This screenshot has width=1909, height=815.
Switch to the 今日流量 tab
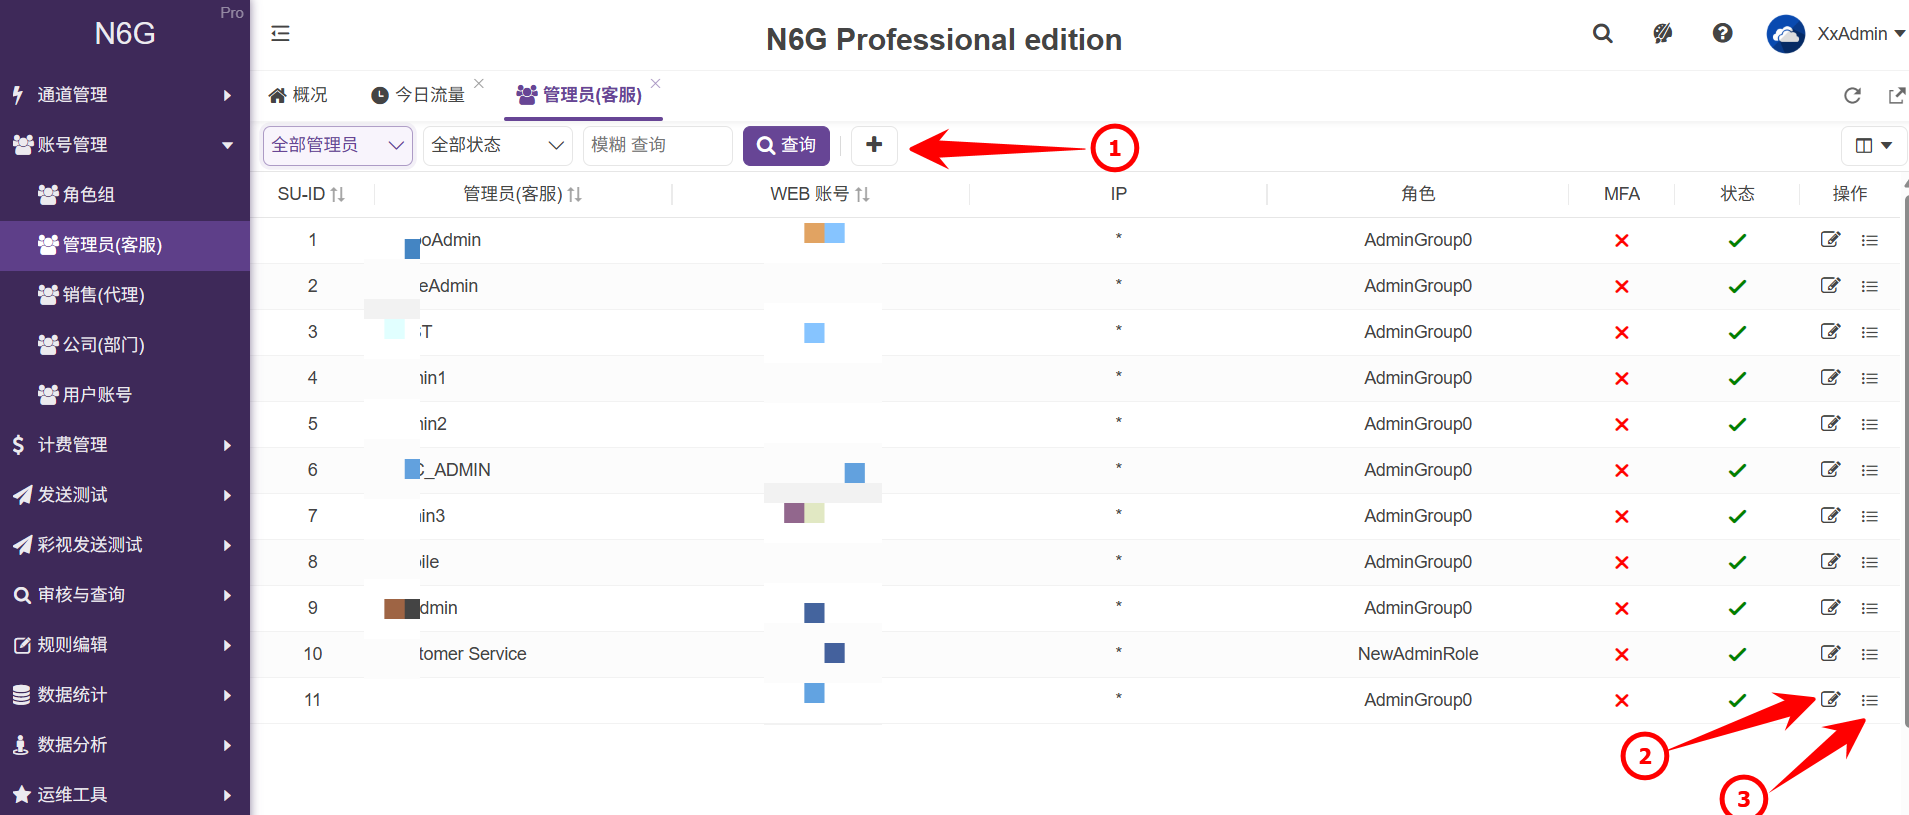419,95
